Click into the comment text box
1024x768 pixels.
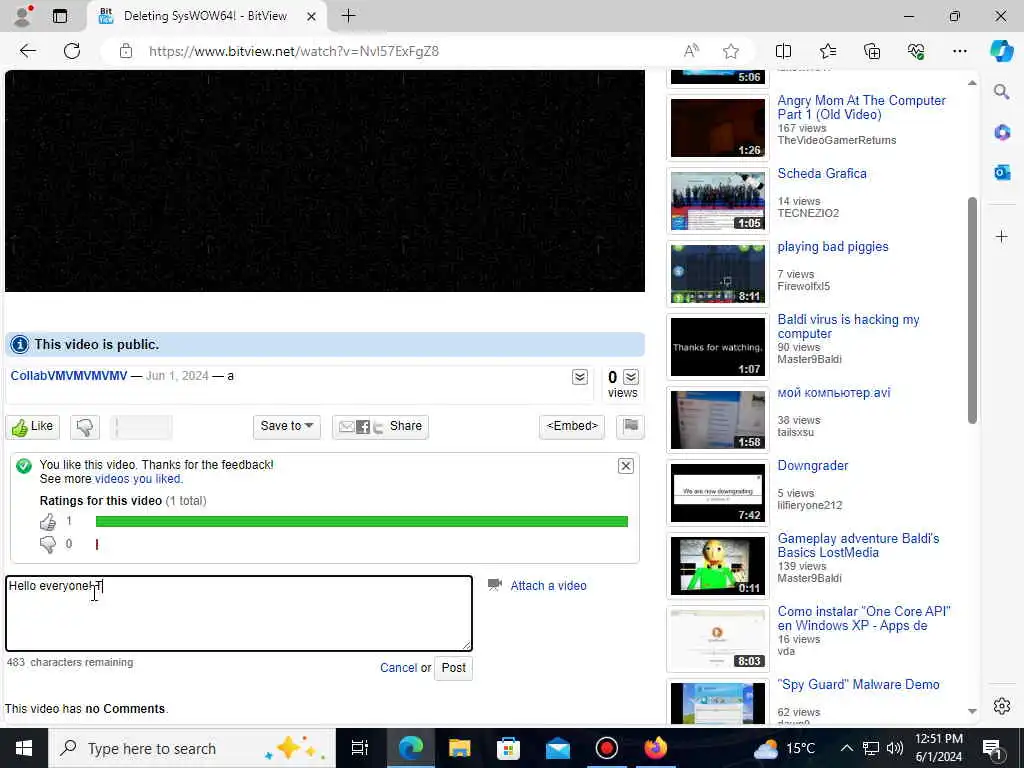[x=239, y=613]
